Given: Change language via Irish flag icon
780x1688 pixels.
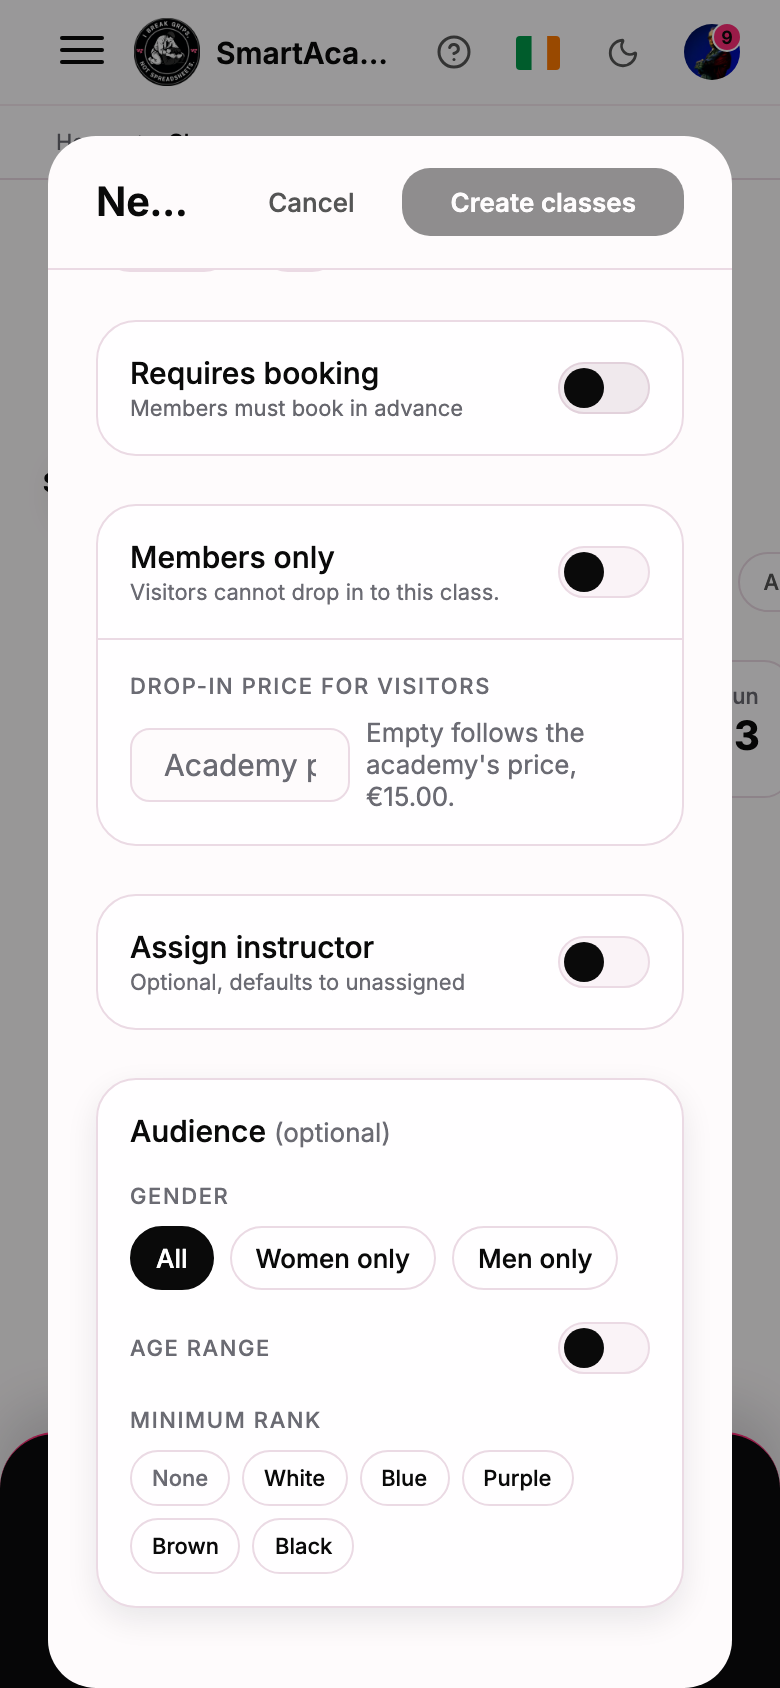Looking at the screenshot, I should (x=538, y=52).
